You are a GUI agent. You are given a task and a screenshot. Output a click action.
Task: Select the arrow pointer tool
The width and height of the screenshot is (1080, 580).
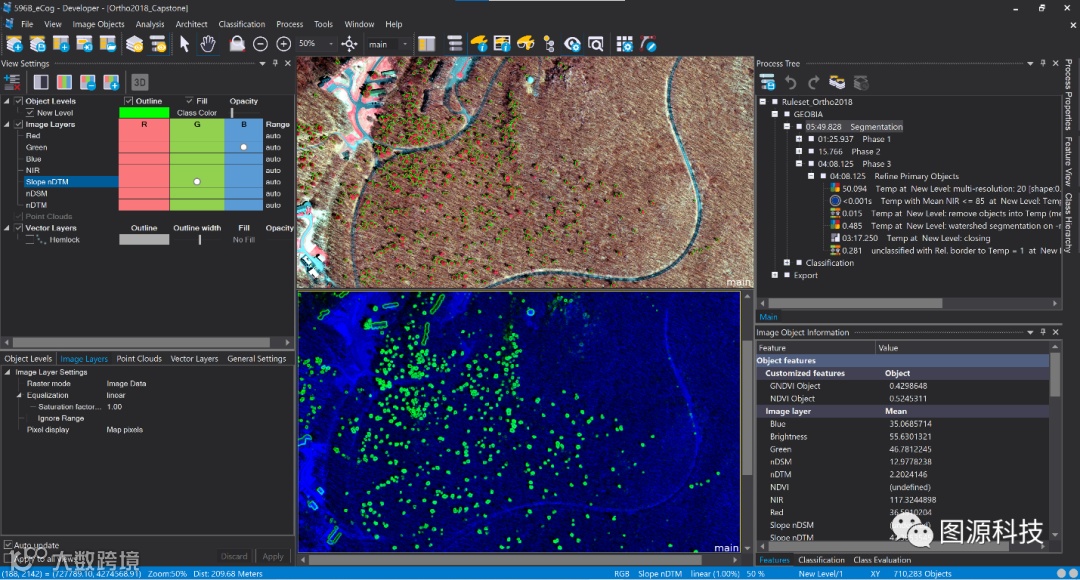[184, 44]
